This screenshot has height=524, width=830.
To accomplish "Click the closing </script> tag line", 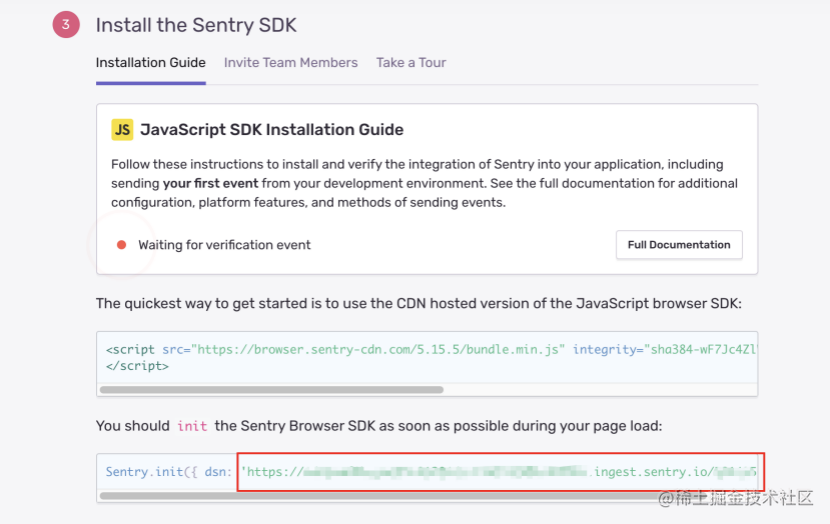I will (137, 366).
